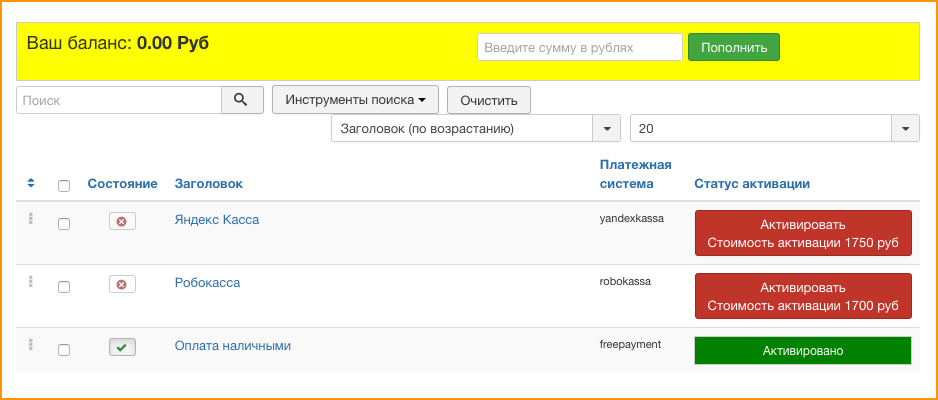Open the items-per-page dropdown showing 20
This screenshot has height=400, width=938.
tap(904, 129)
